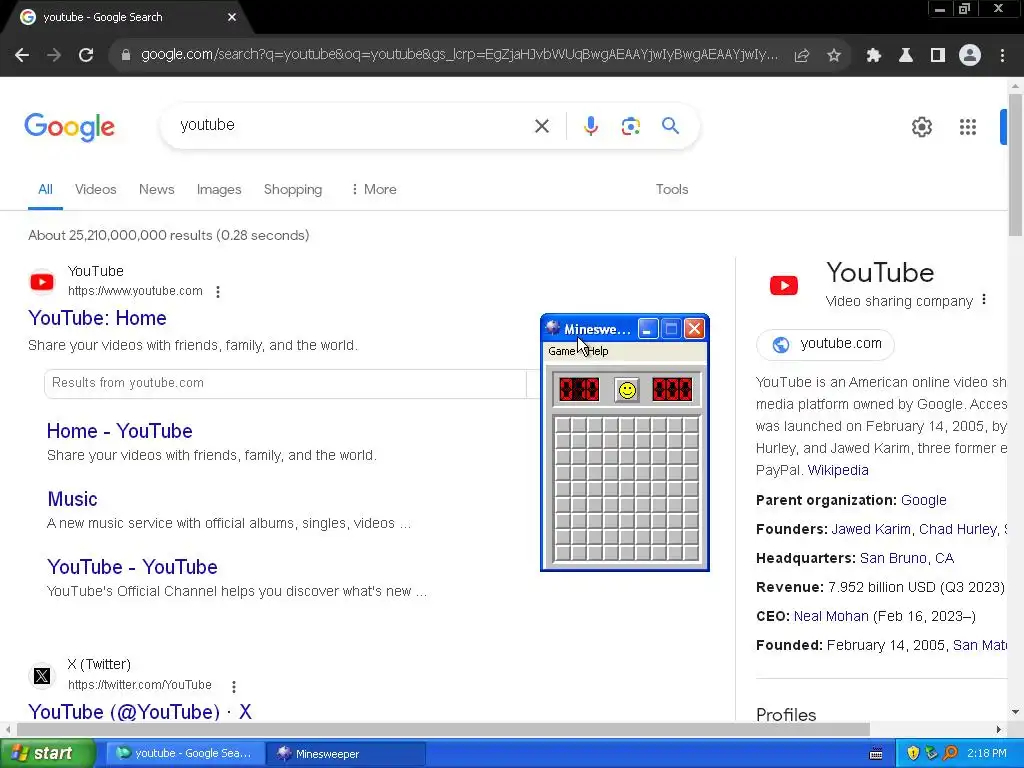Expand the More search filters

pyautogui.click(x=374, y=189)
